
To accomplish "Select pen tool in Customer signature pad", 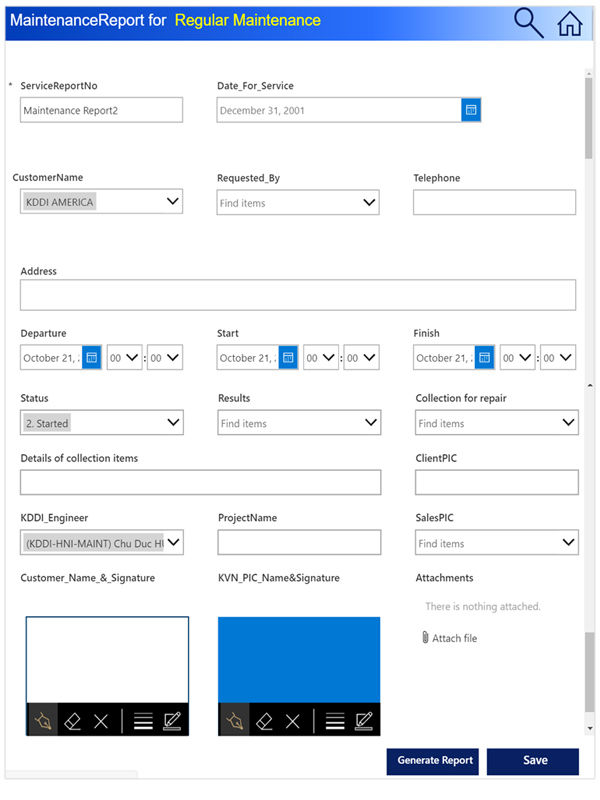I will pos(43,720).
